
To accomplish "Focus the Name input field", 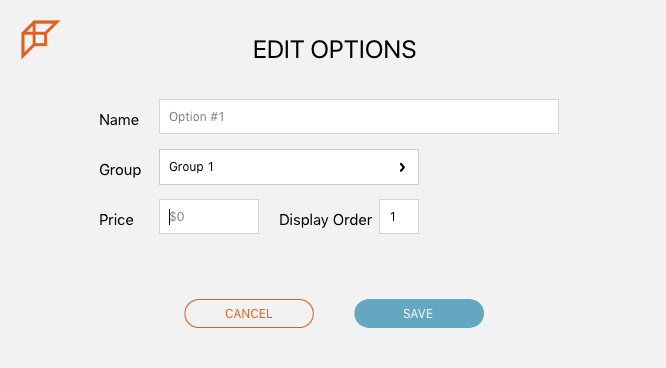I will (359, 116).
